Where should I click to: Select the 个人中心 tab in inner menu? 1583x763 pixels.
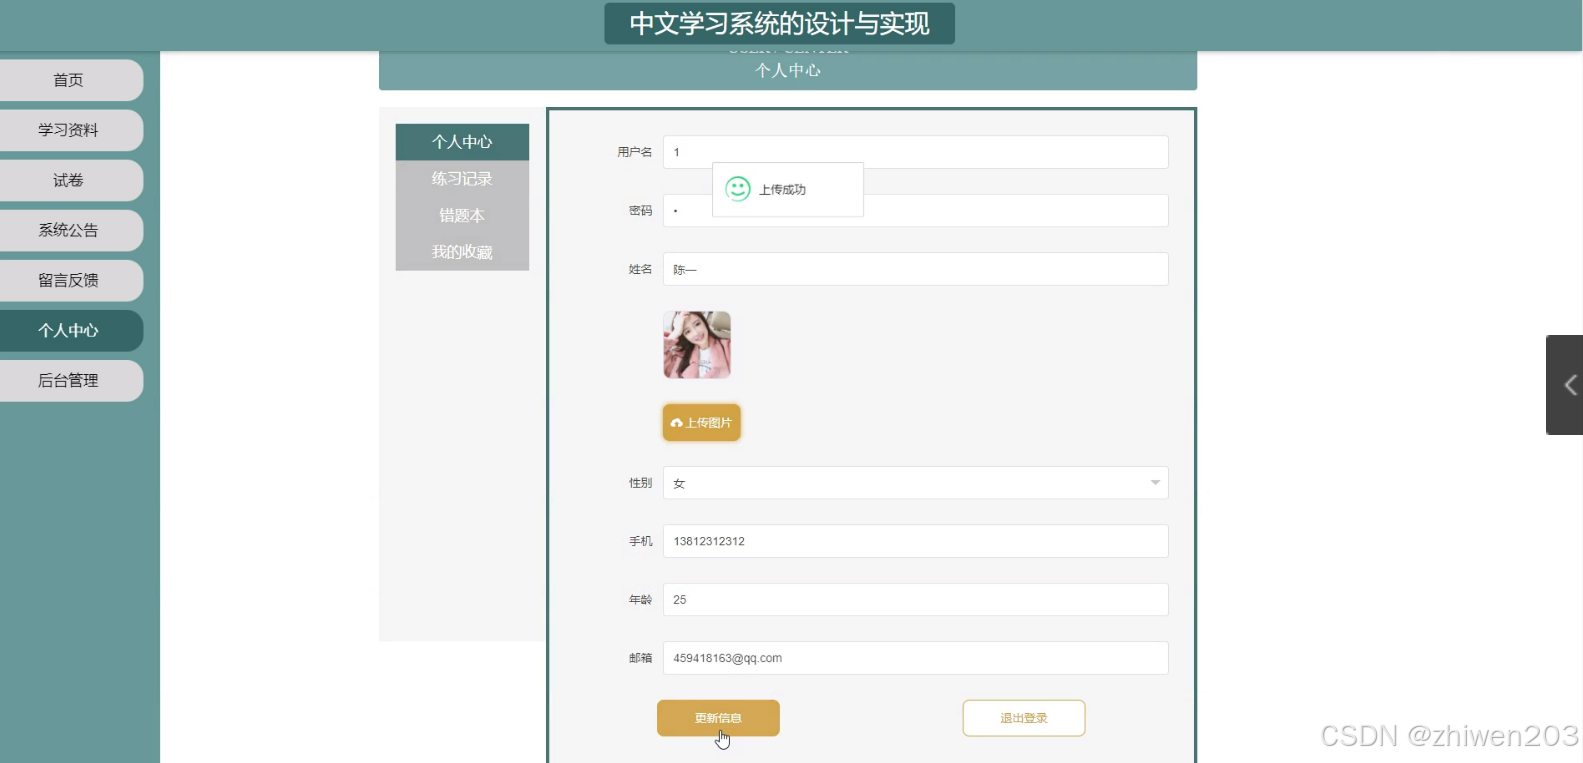click(x=462, y=142)
